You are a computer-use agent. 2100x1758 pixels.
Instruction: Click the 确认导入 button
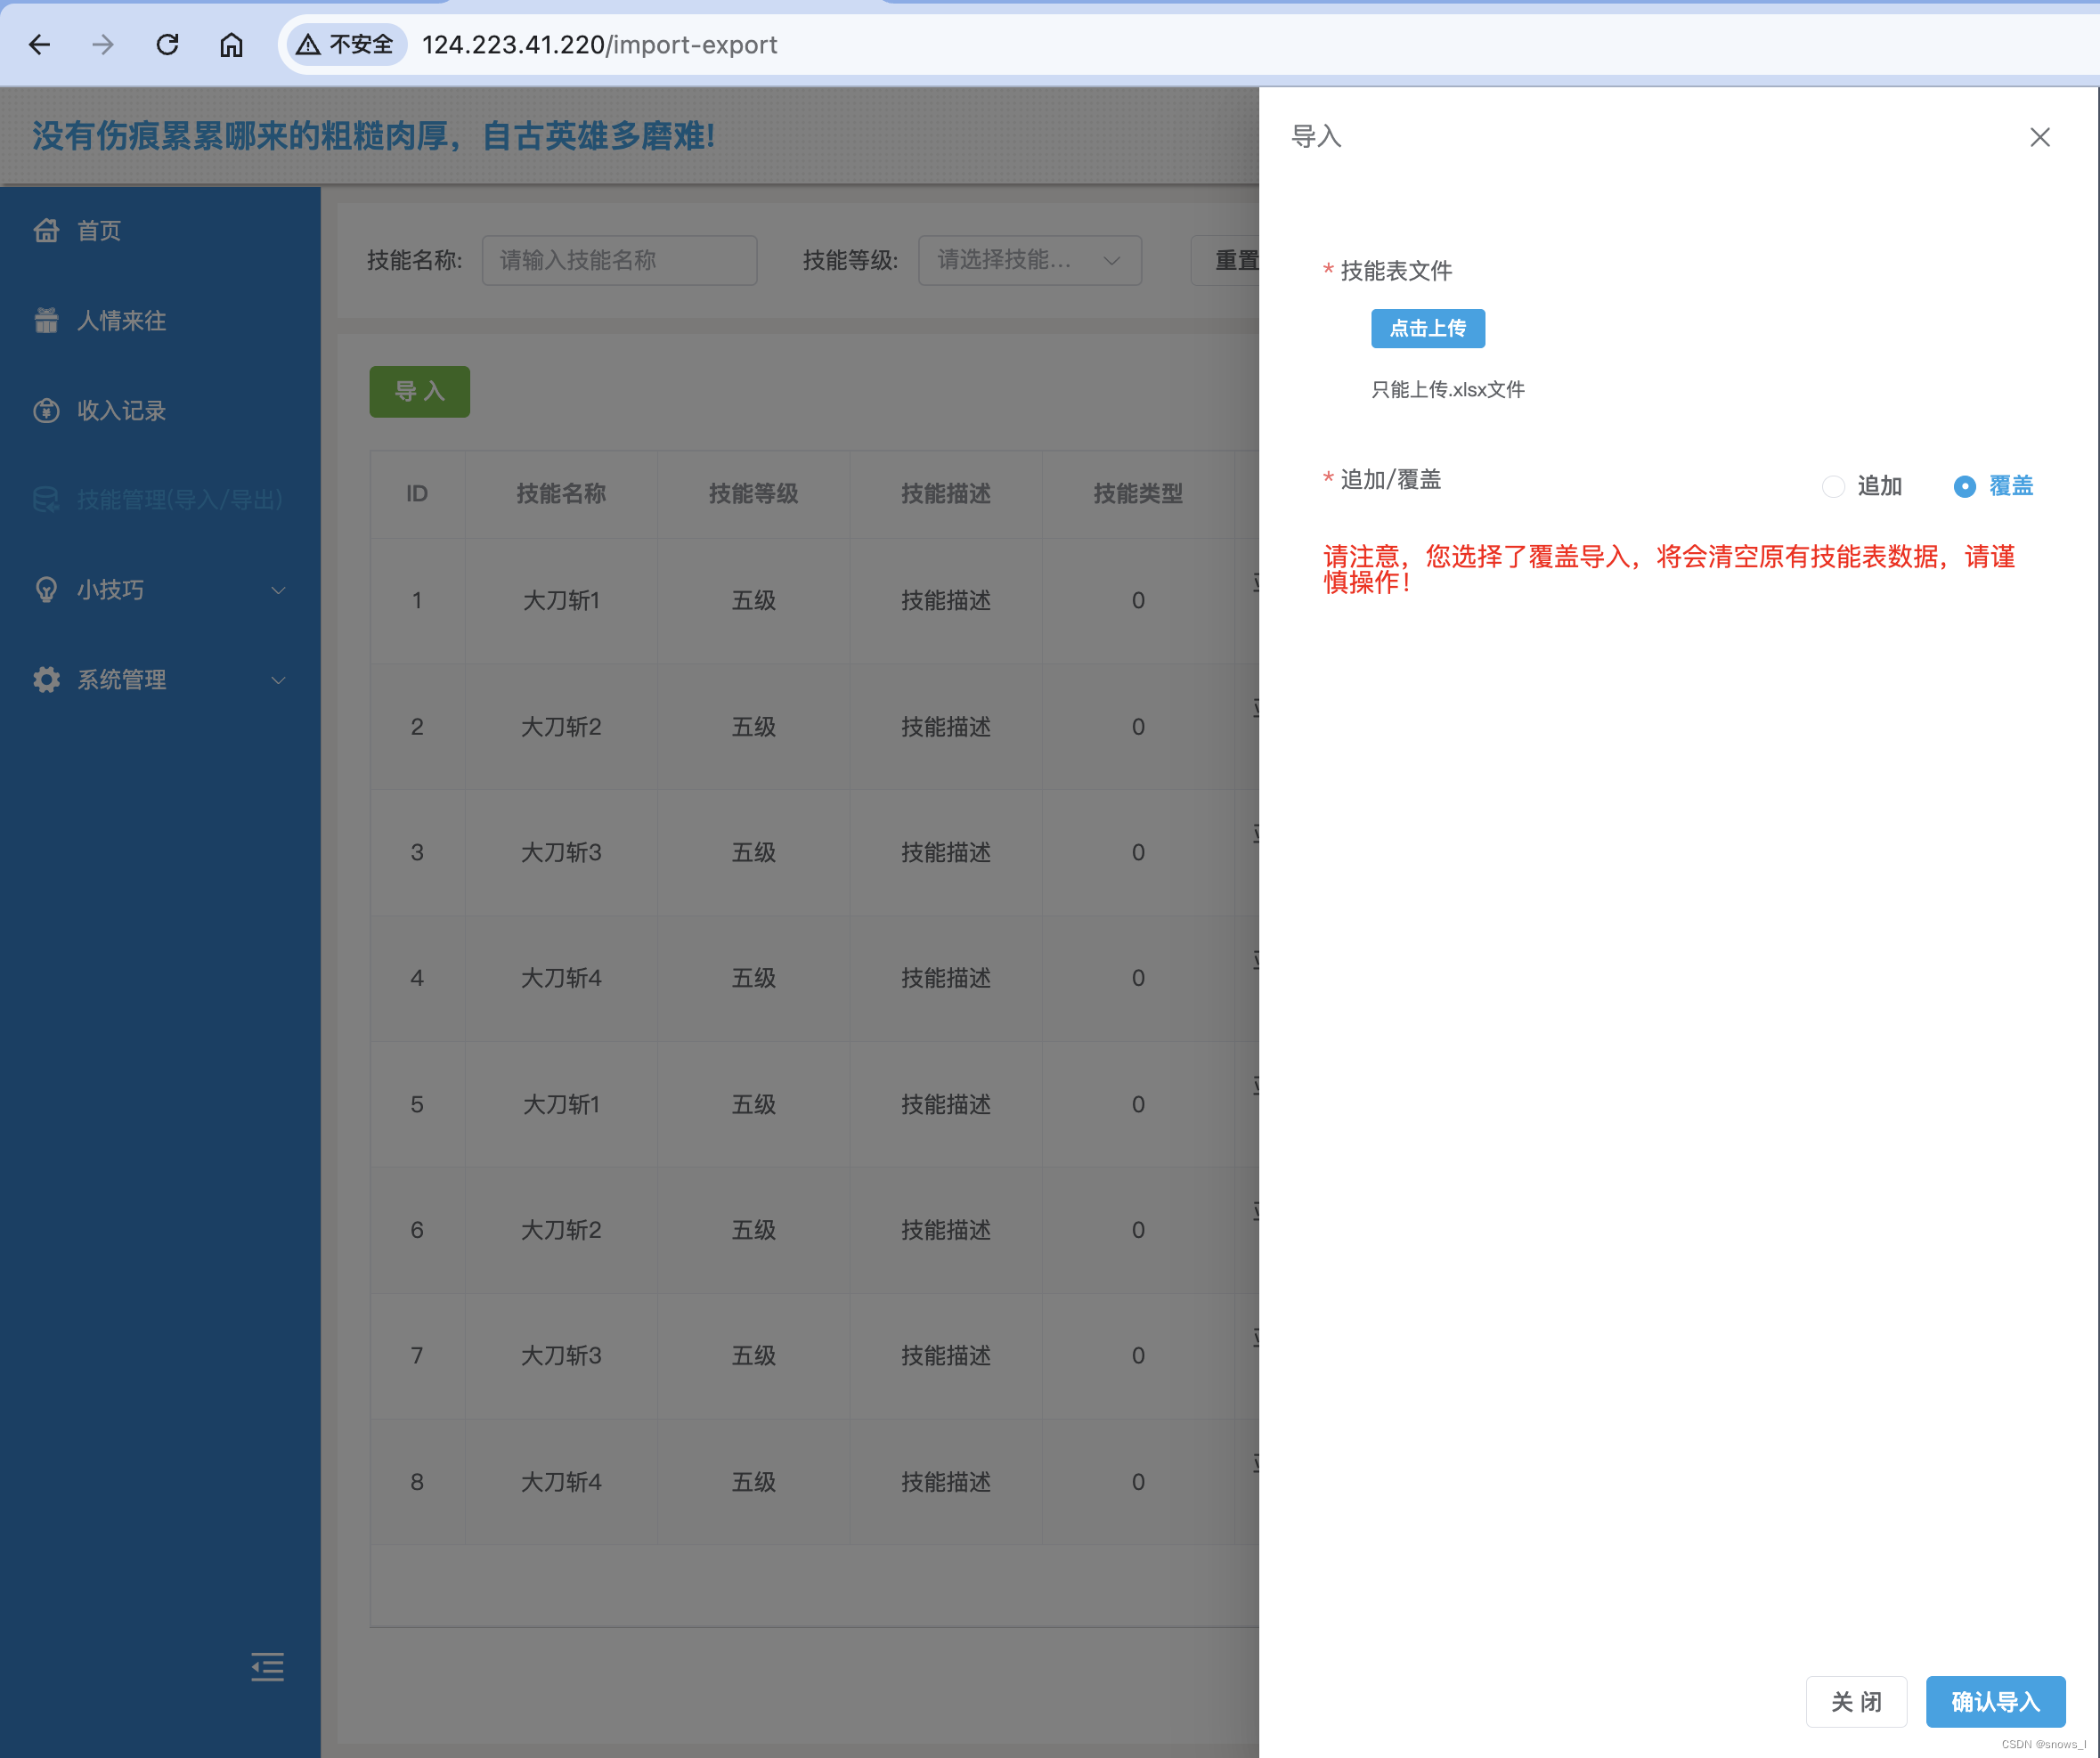[1995, 1701]
